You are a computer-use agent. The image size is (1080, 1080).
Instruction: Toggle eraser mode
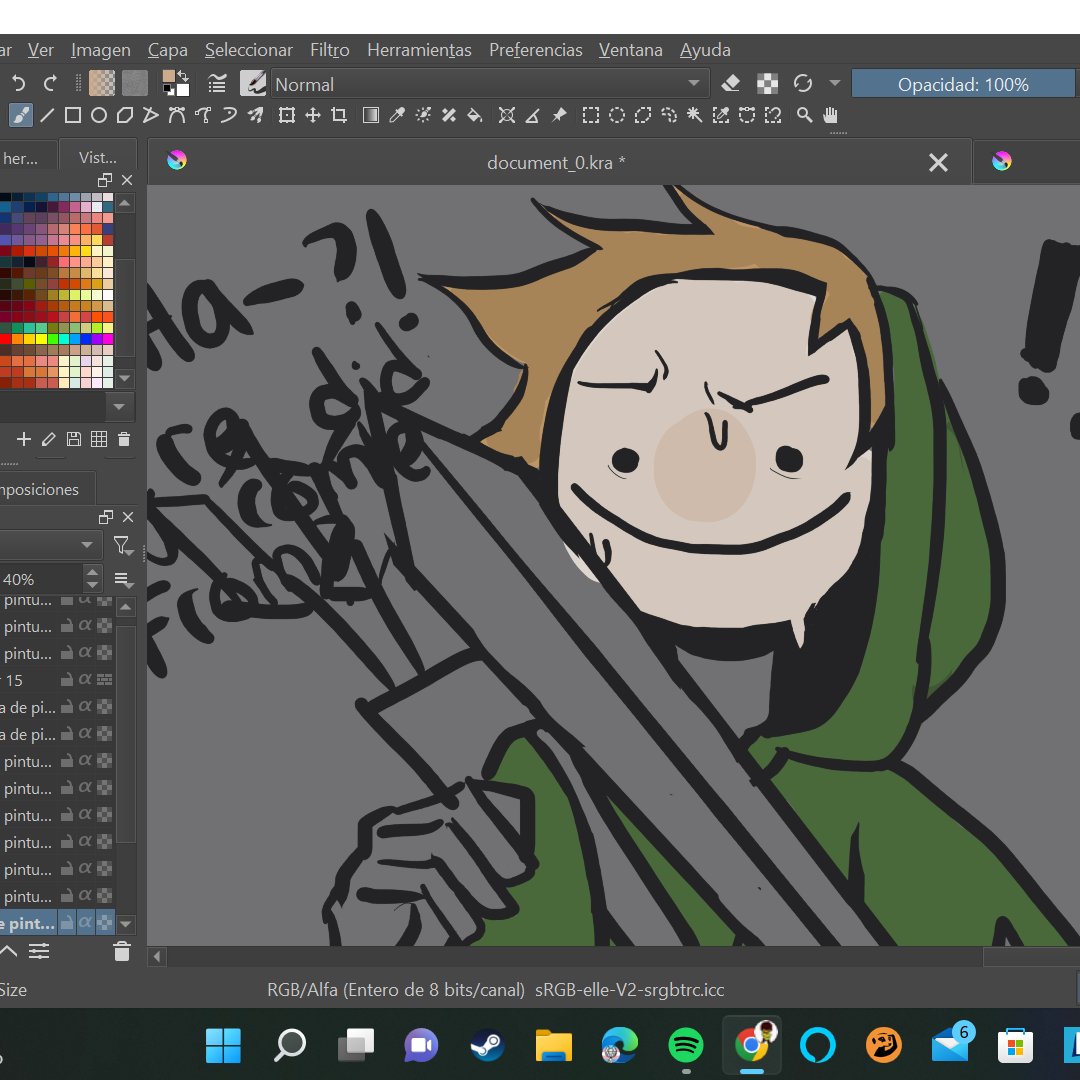point(730,83)
